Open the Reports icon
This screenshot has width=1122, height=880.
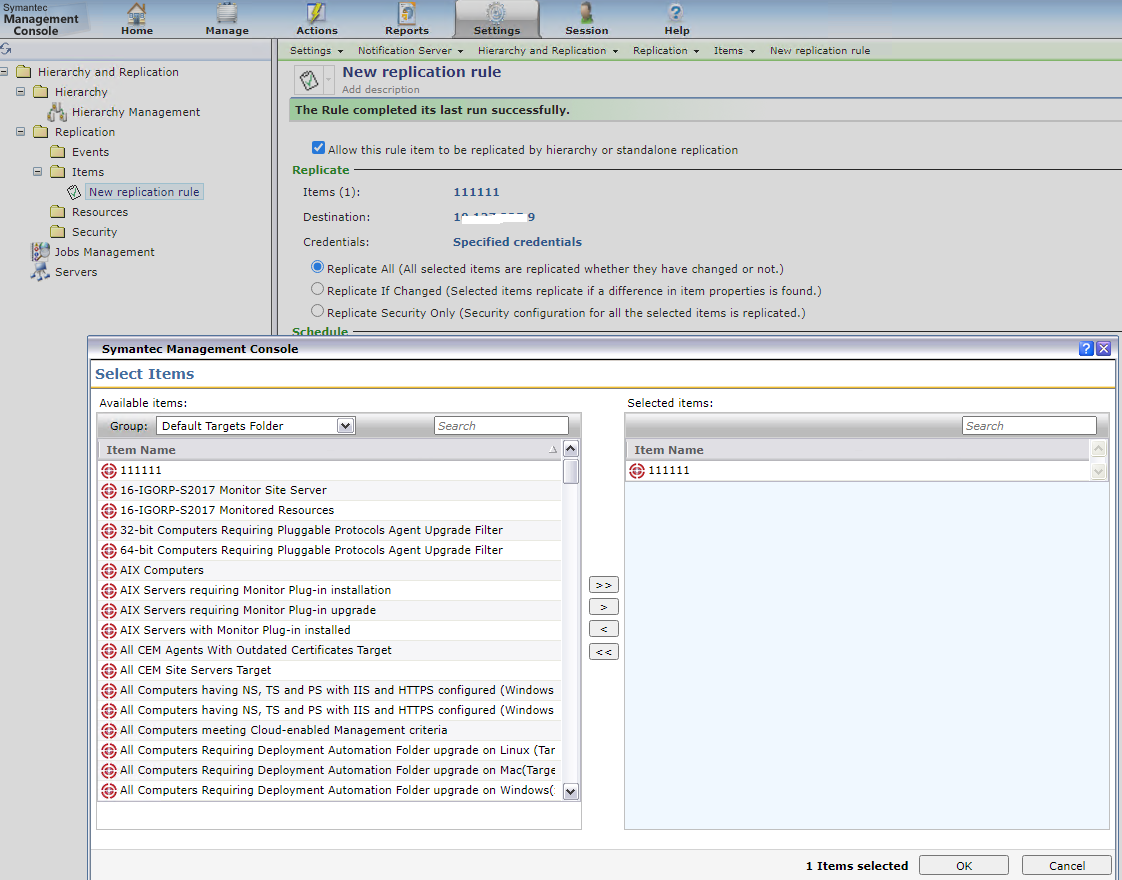[407, 14]
